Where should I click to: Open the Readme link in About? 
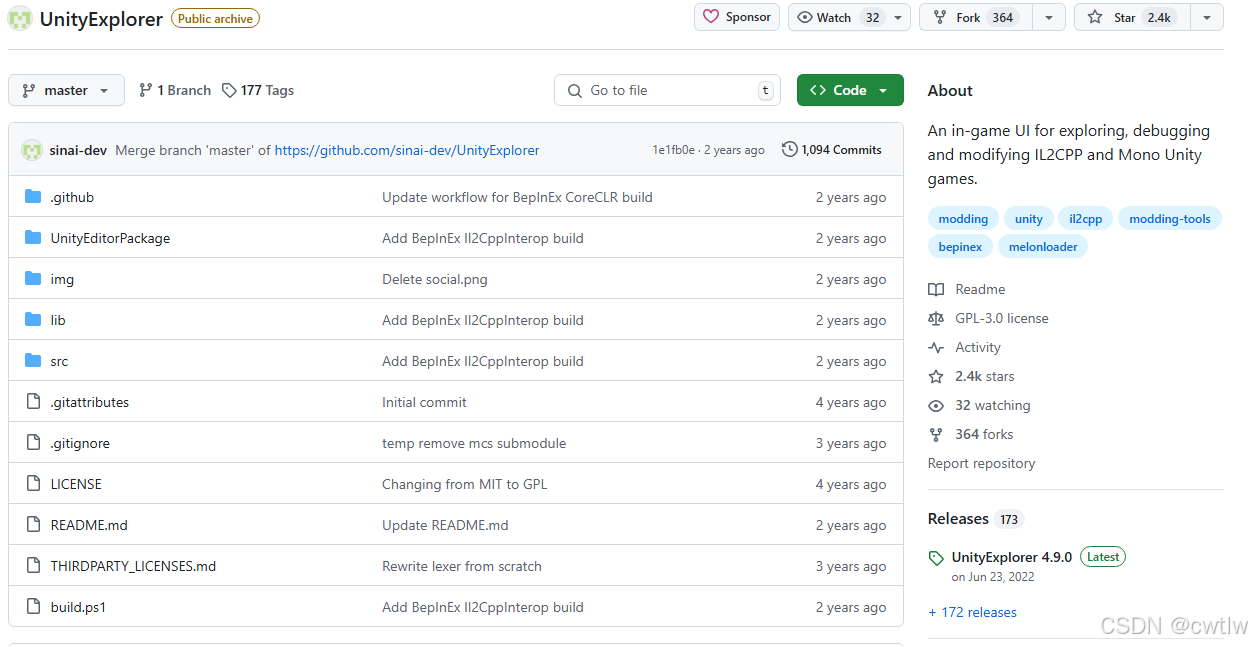(967, 289)
